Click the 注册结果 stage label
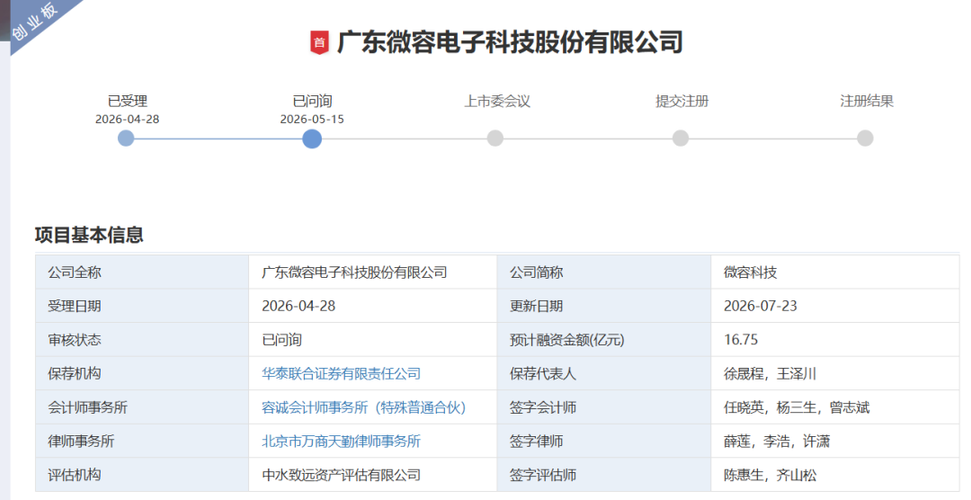This screenshot has width=971, height=500. click(866, 101)
